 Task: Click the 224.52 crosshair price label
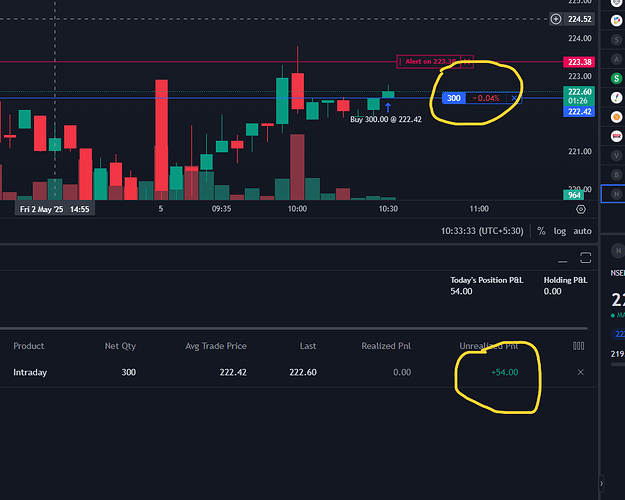(579, 19)
